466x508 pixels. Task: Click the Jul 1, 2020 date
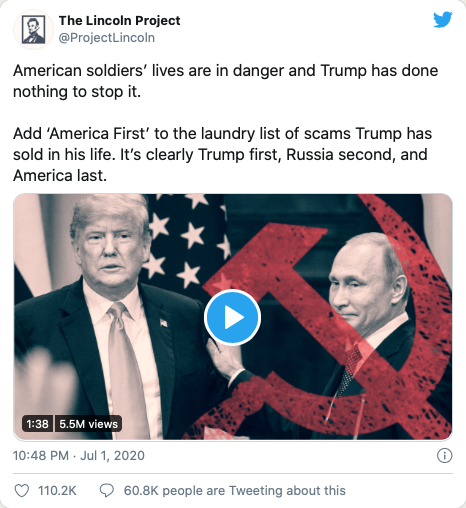pos(112,455)
